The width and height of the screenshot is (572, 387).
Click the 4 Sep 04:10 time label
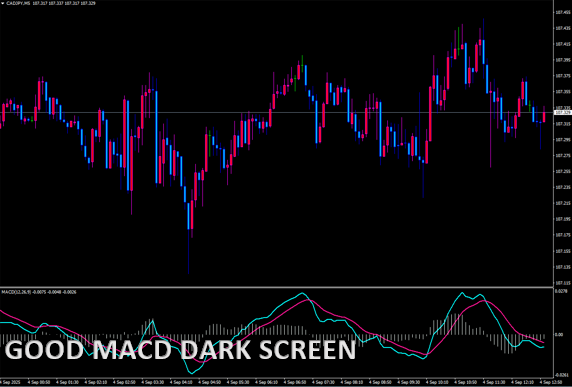[x=182, y=382]
